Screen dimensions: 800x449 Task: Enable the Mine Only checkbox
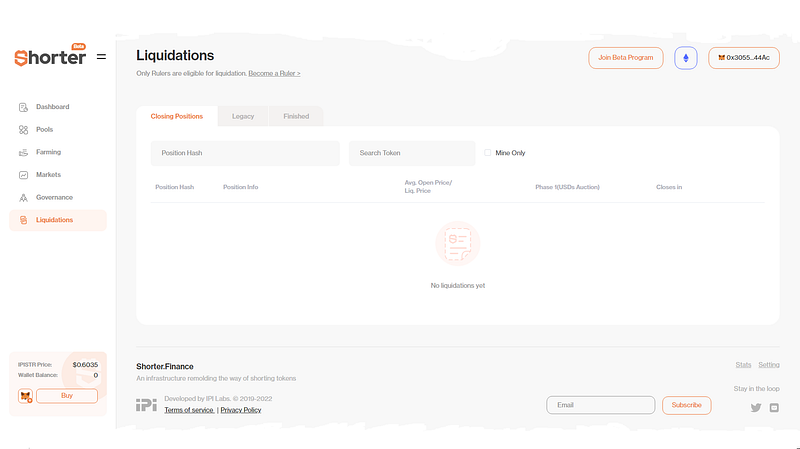[488, 153]
